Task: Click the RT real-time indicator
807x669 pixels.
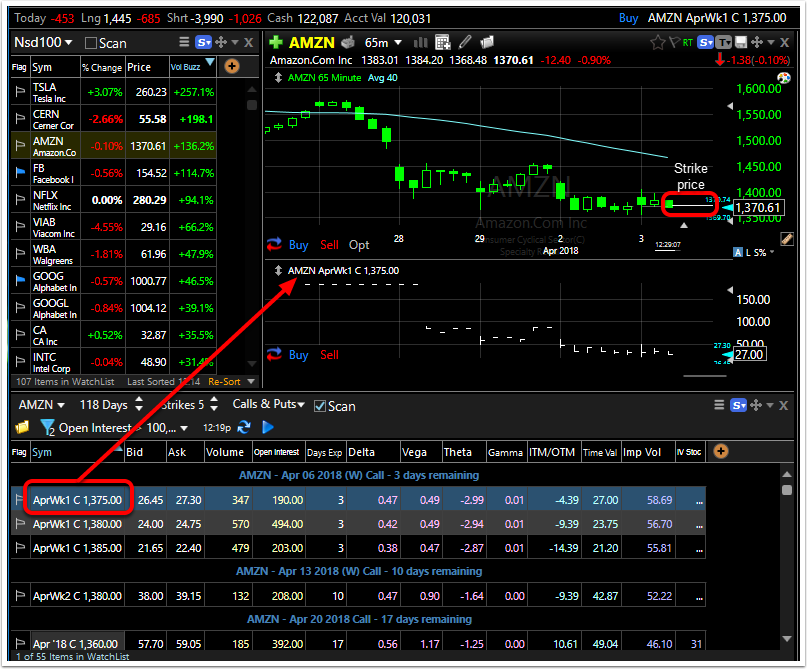Action: 688,43
